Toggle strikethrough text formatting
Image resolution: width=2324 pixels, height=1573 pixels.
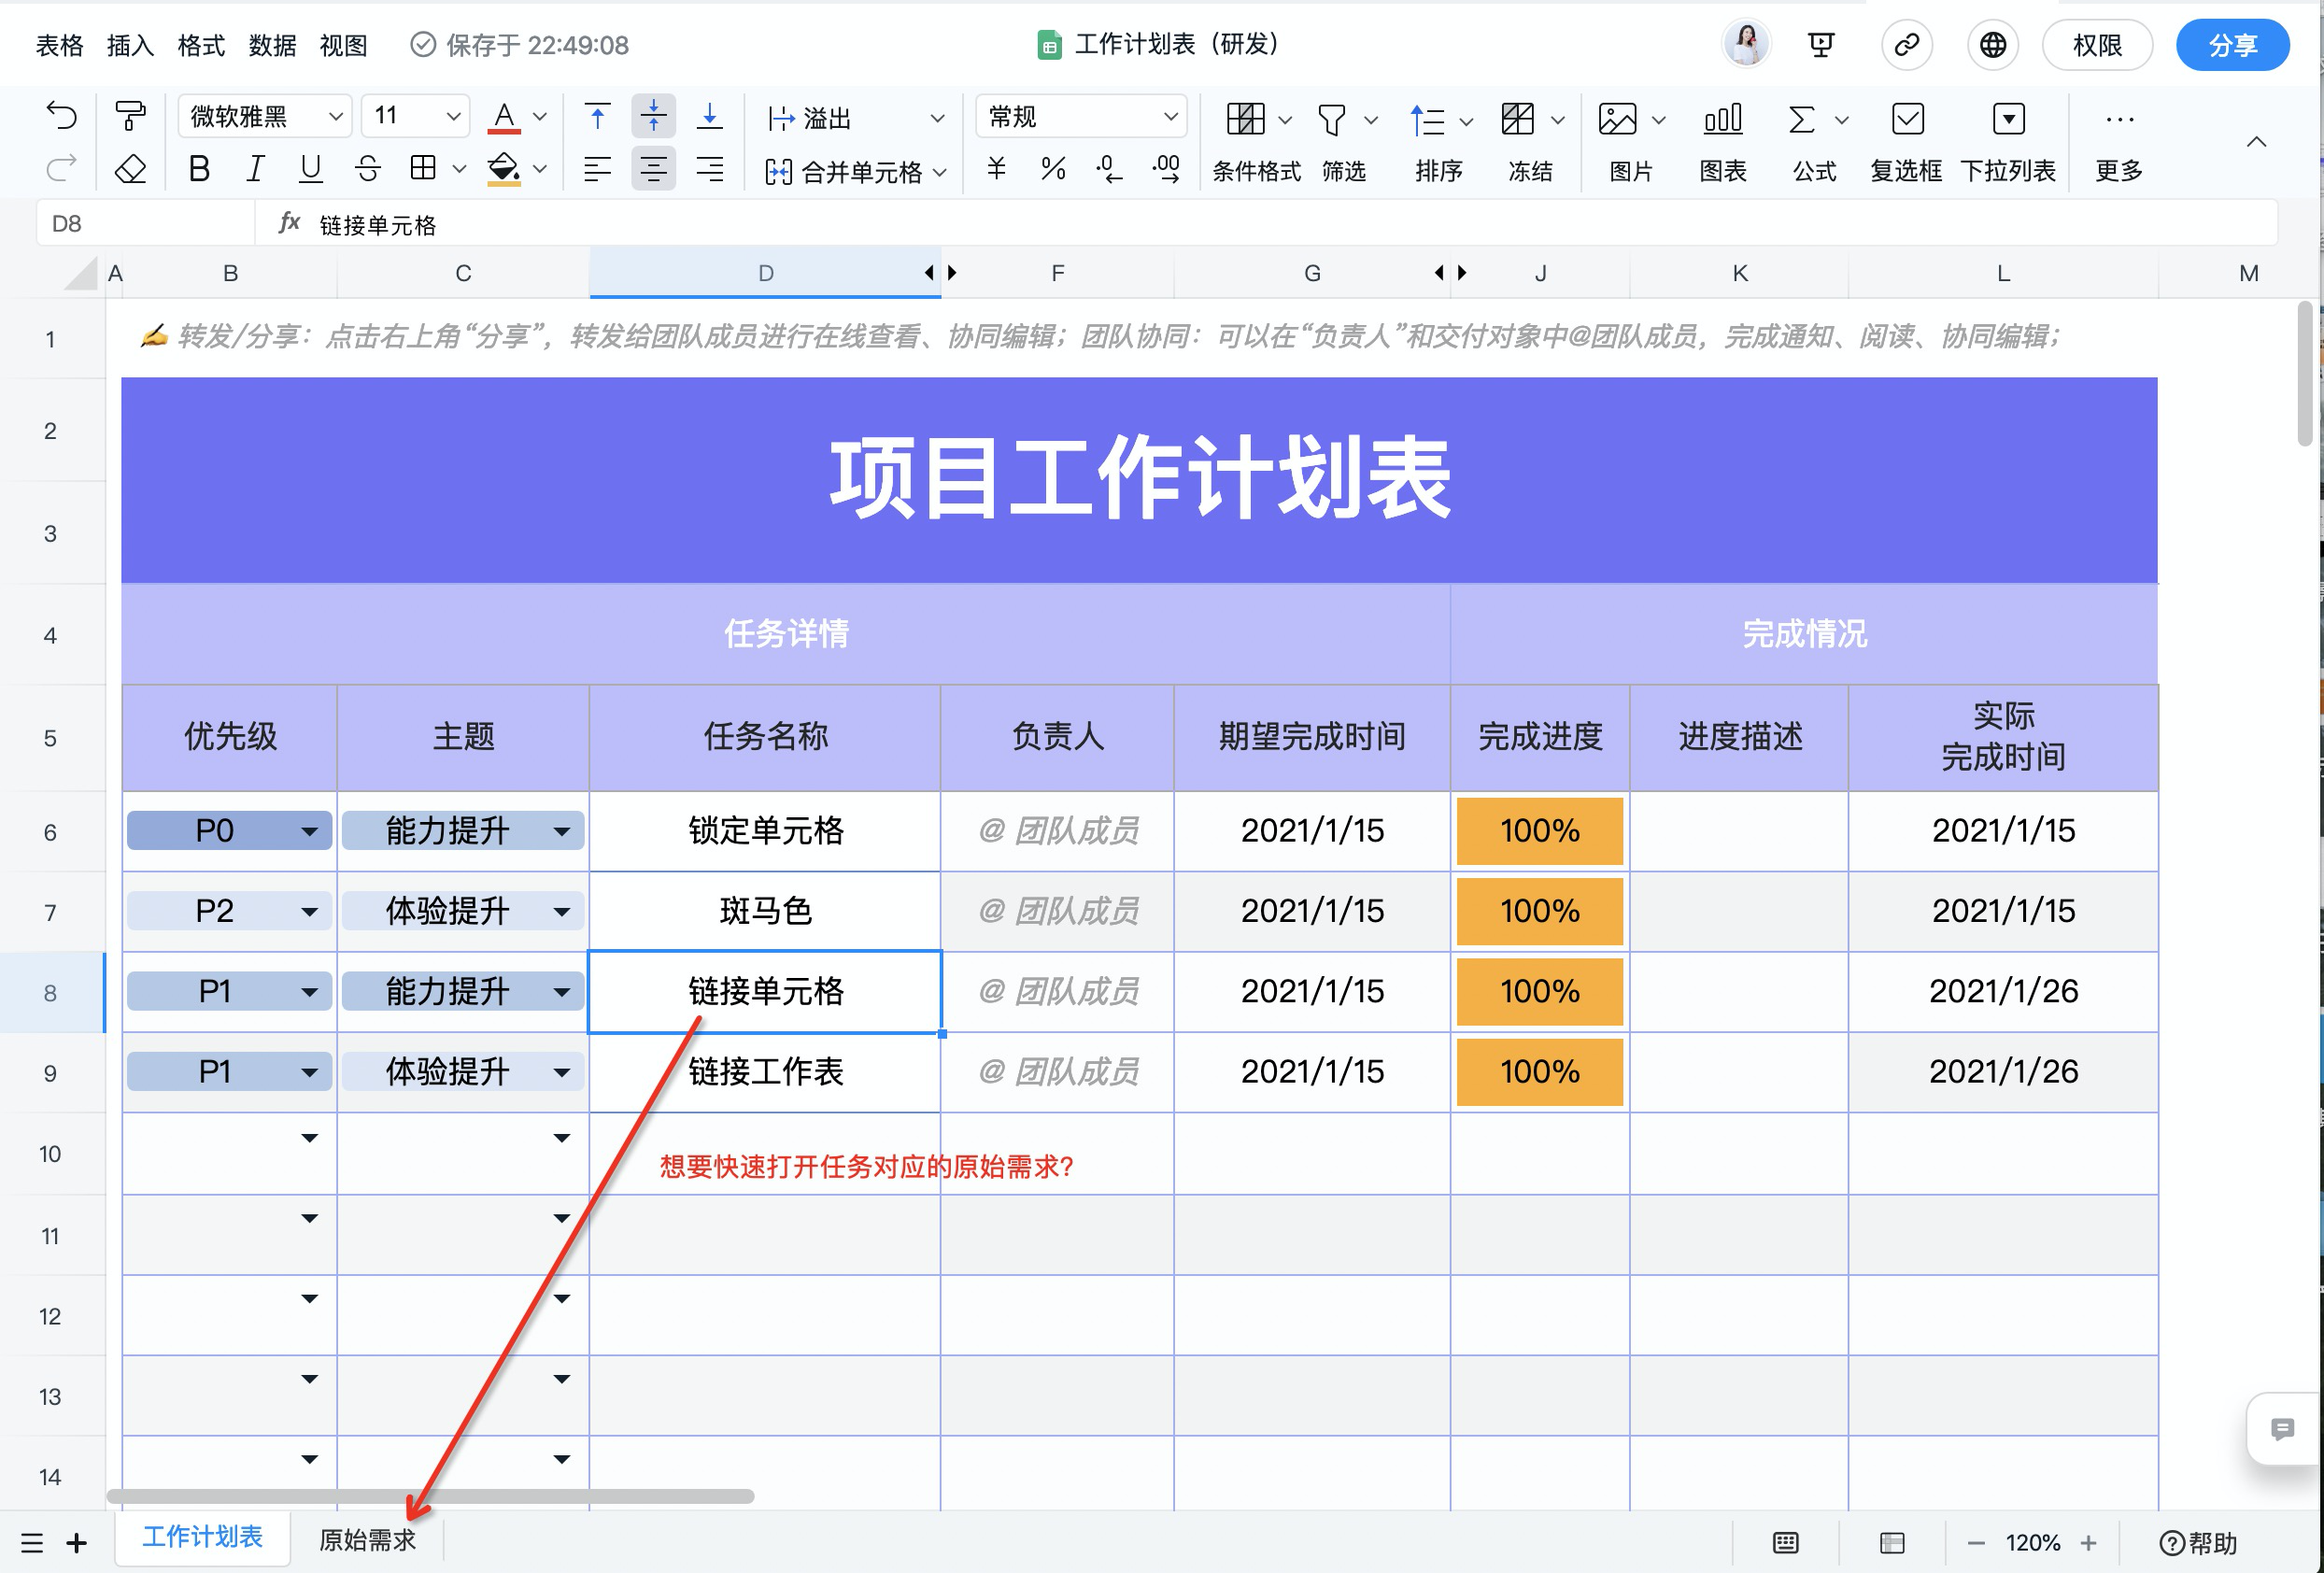point(368,169)
